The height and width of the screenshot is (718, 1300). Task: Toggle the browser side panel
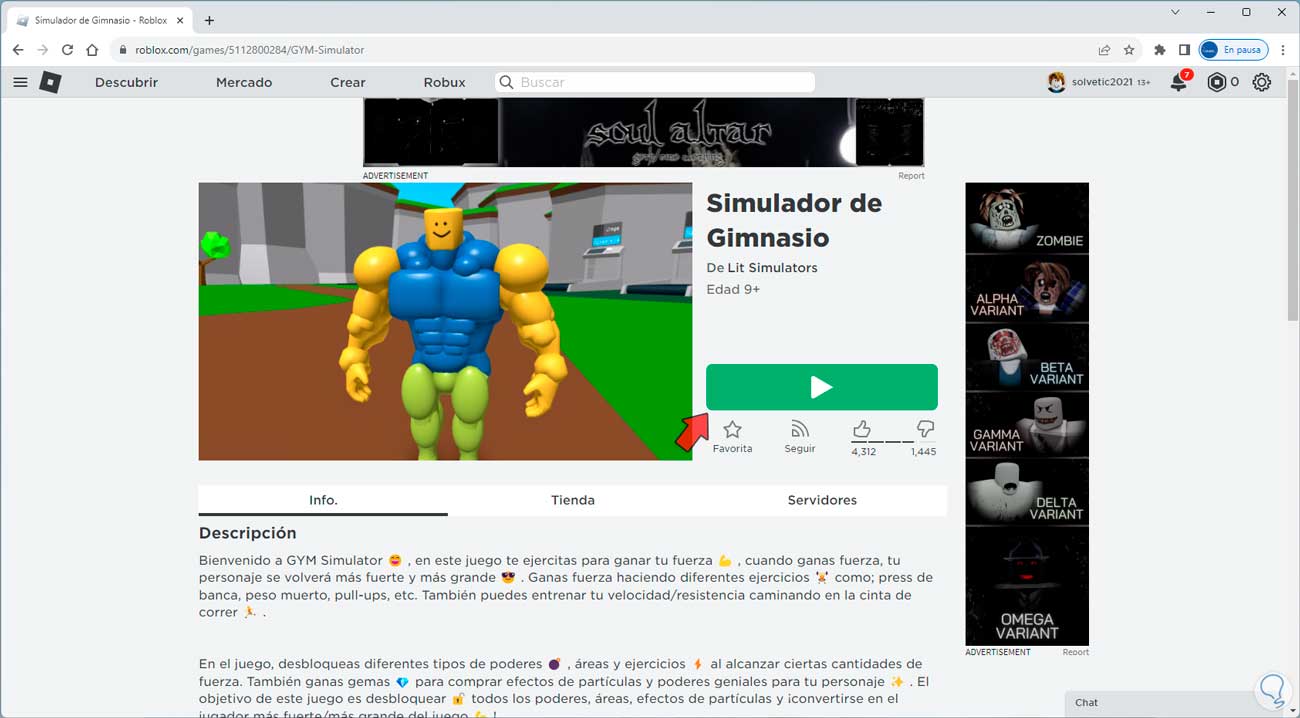click(x=1184, y=50)
